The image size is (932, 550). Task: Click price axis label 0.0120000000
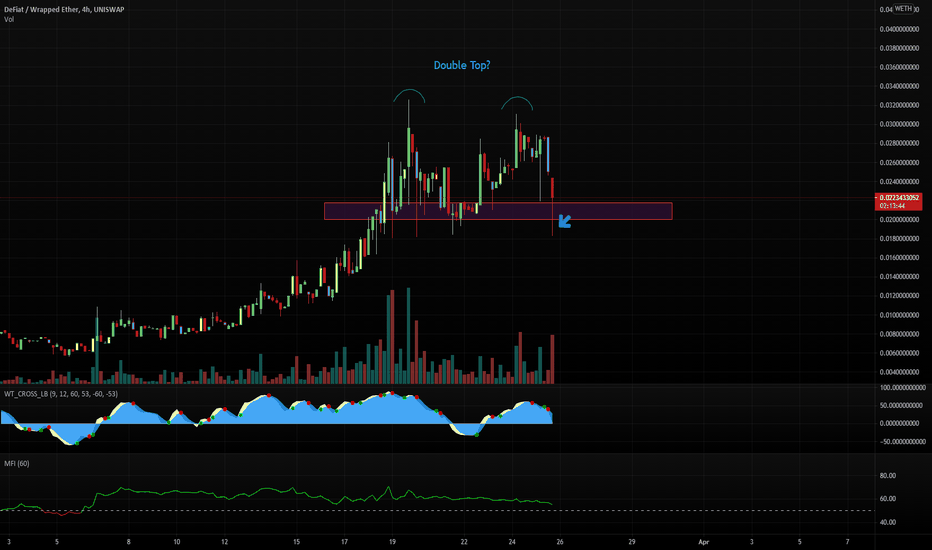(x=899, y=296)
